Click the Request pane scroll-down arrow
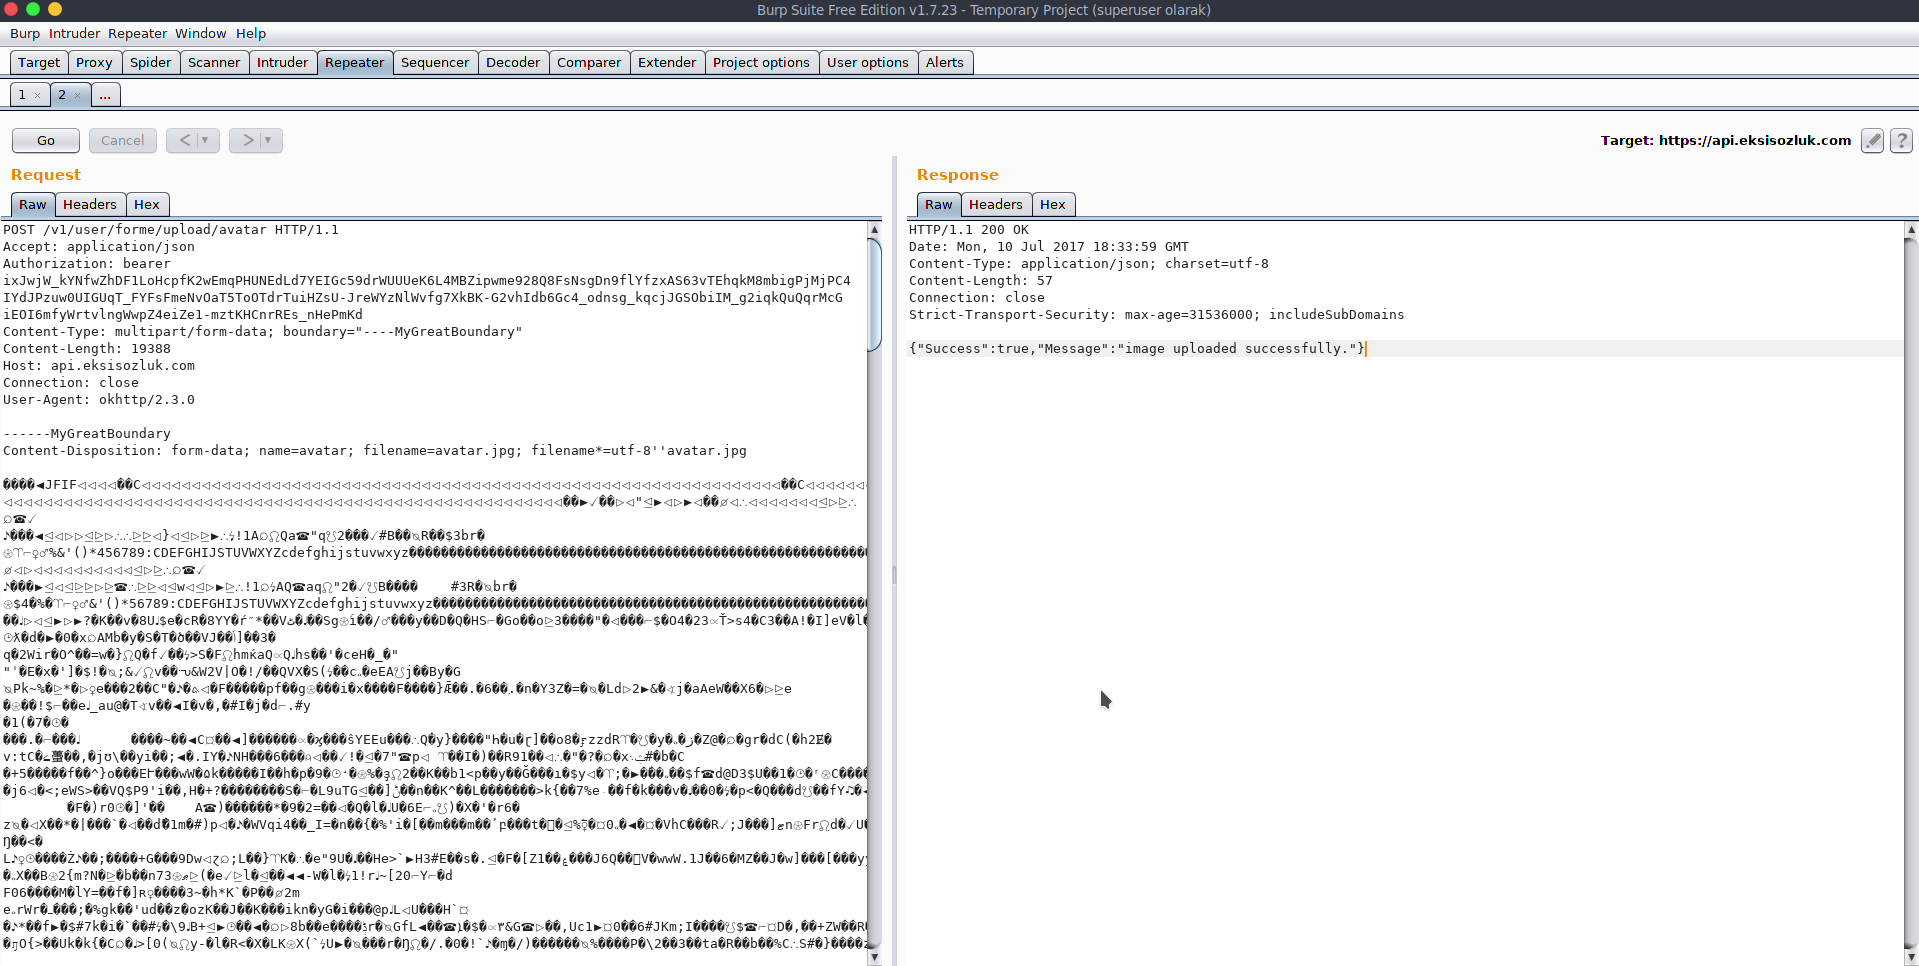 [874, 957]
